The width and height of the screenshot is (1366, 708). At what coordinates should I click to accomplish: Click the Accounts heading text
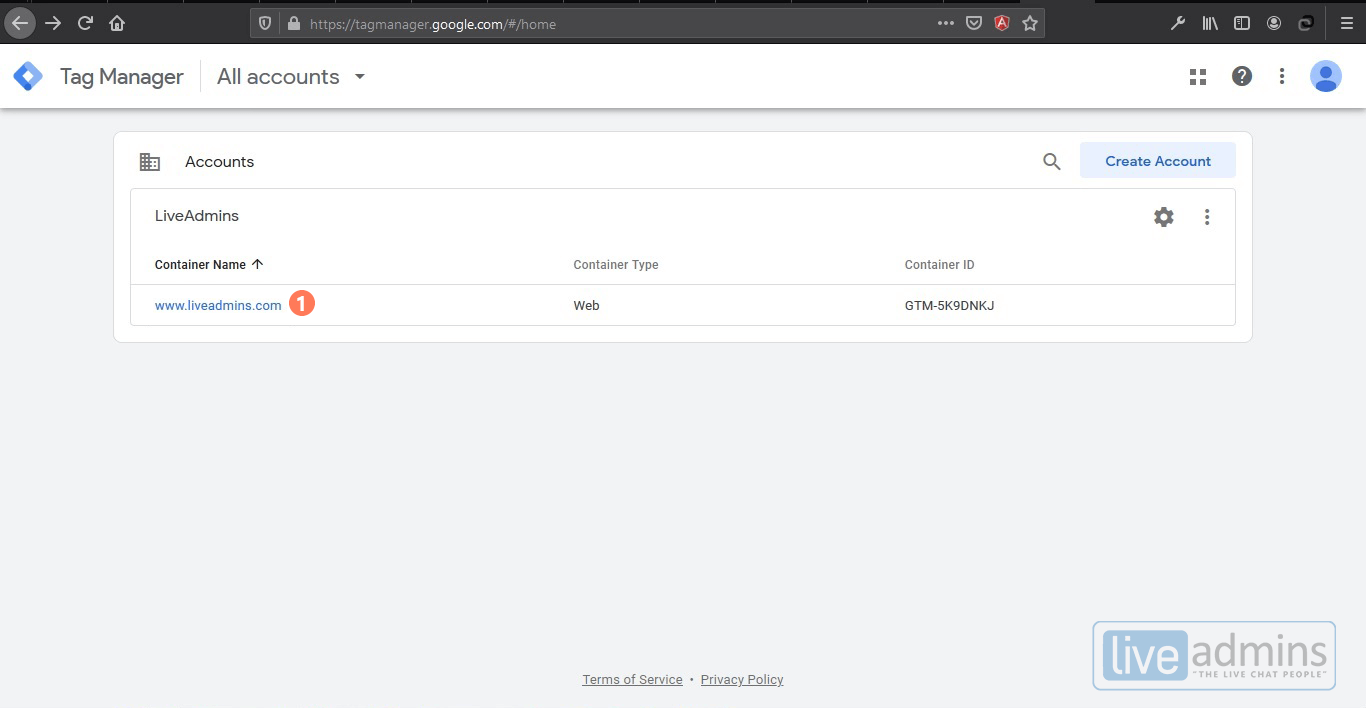click(220, 162)
